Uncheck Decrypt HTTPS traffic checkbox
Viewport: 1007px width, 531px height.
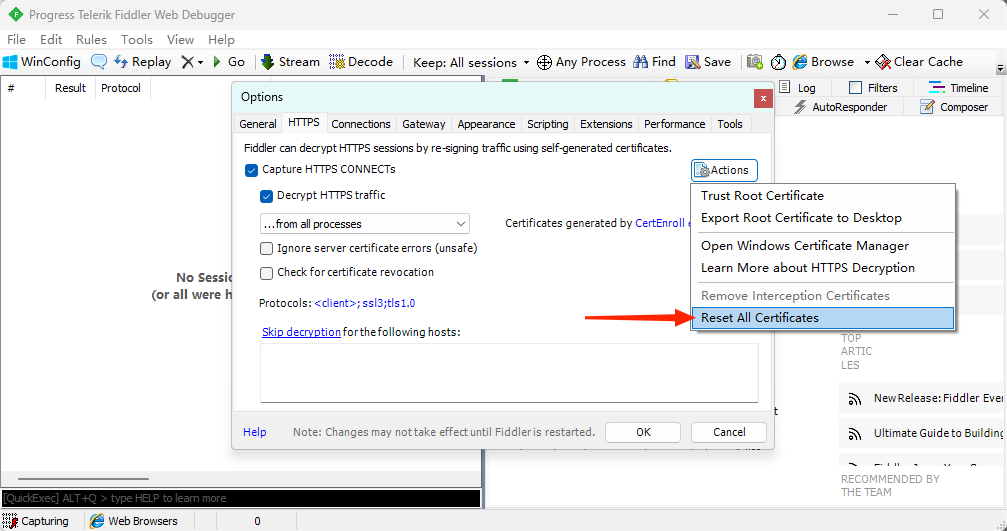coord(267,196)
